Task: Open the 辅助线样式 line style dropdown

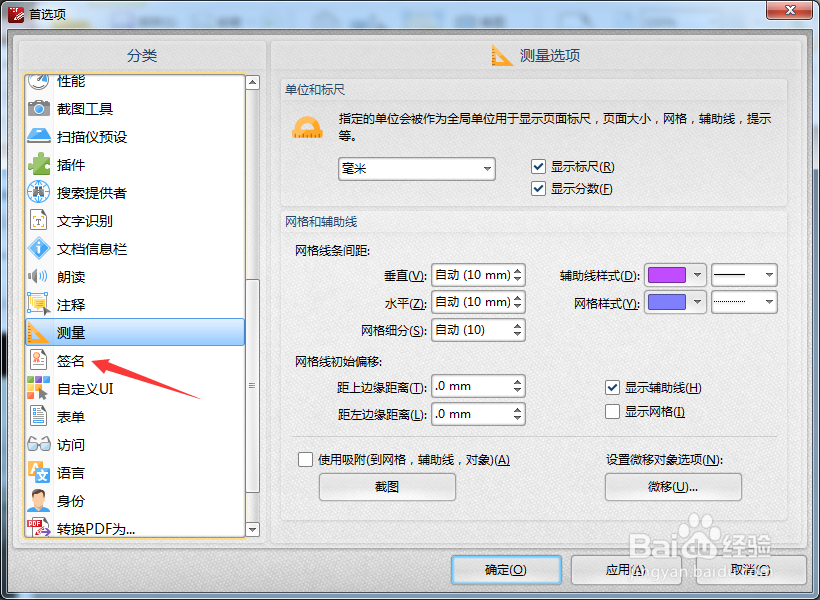Action: coord(744,275)
